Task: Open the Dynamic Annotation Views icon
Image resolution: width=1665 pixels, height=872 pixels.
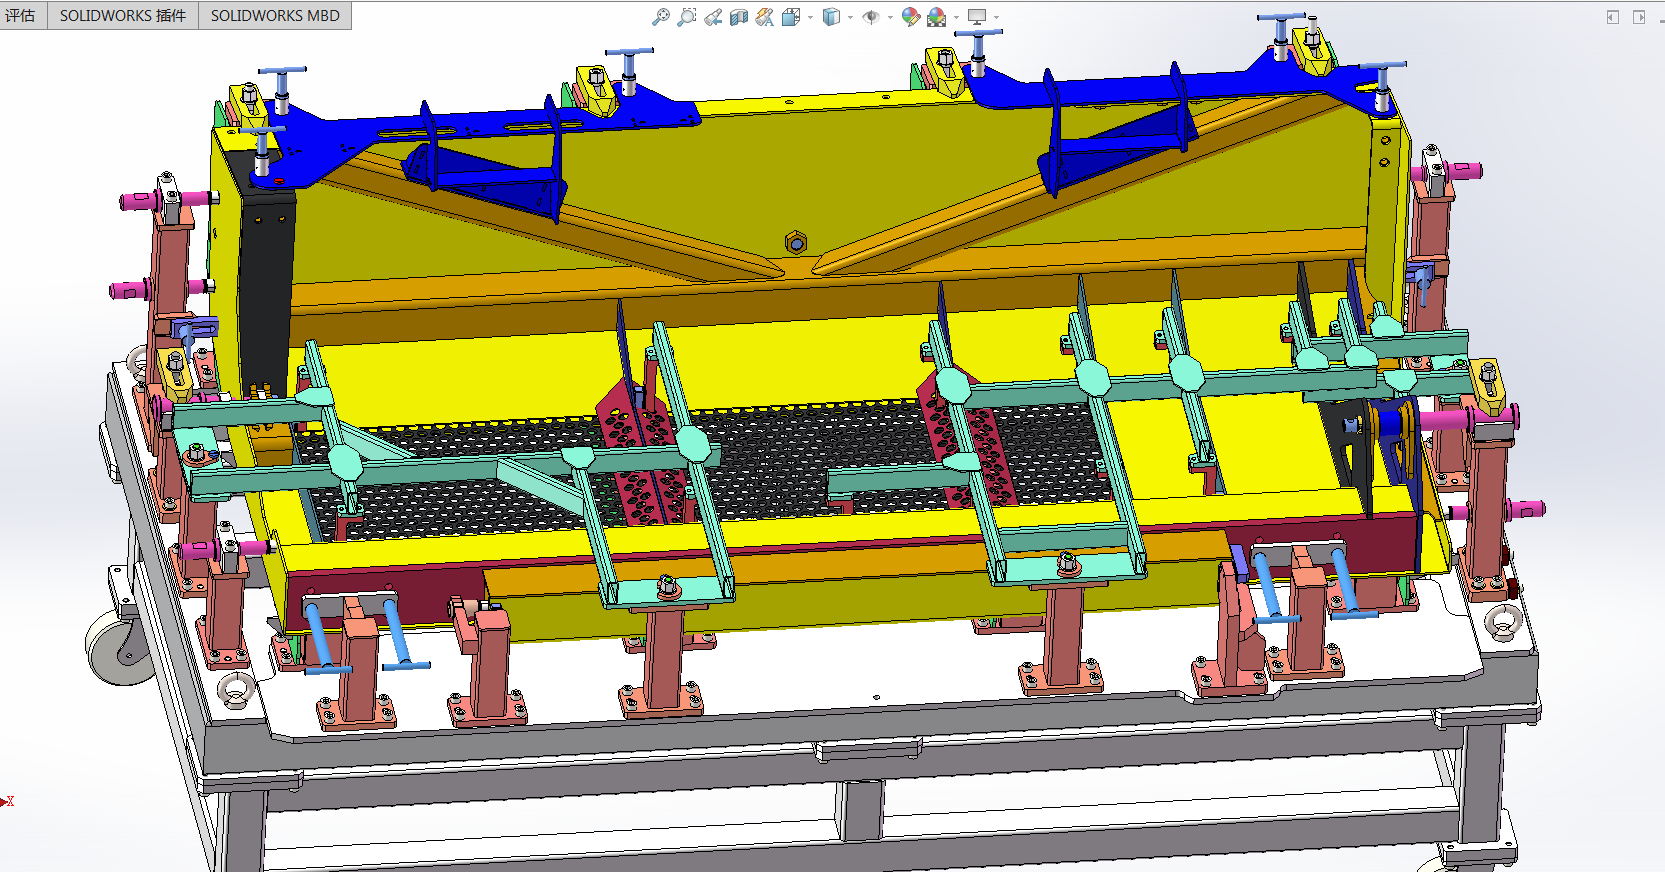Action: point(765,17)
